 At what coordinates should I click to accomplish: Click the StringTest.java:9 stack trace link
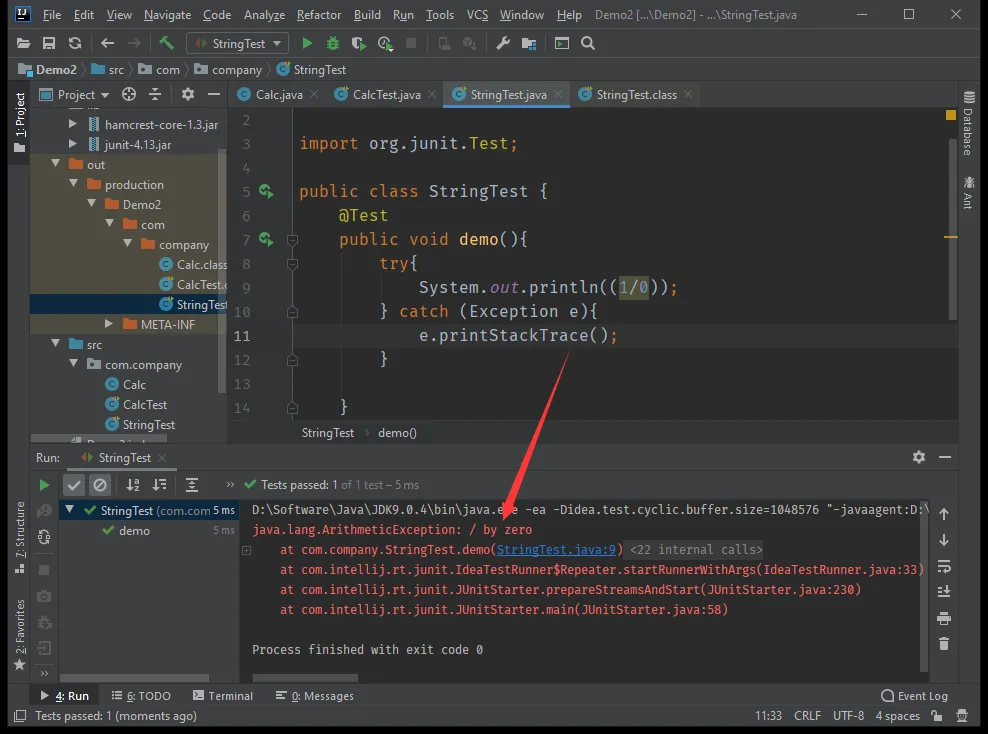point(556,550)
